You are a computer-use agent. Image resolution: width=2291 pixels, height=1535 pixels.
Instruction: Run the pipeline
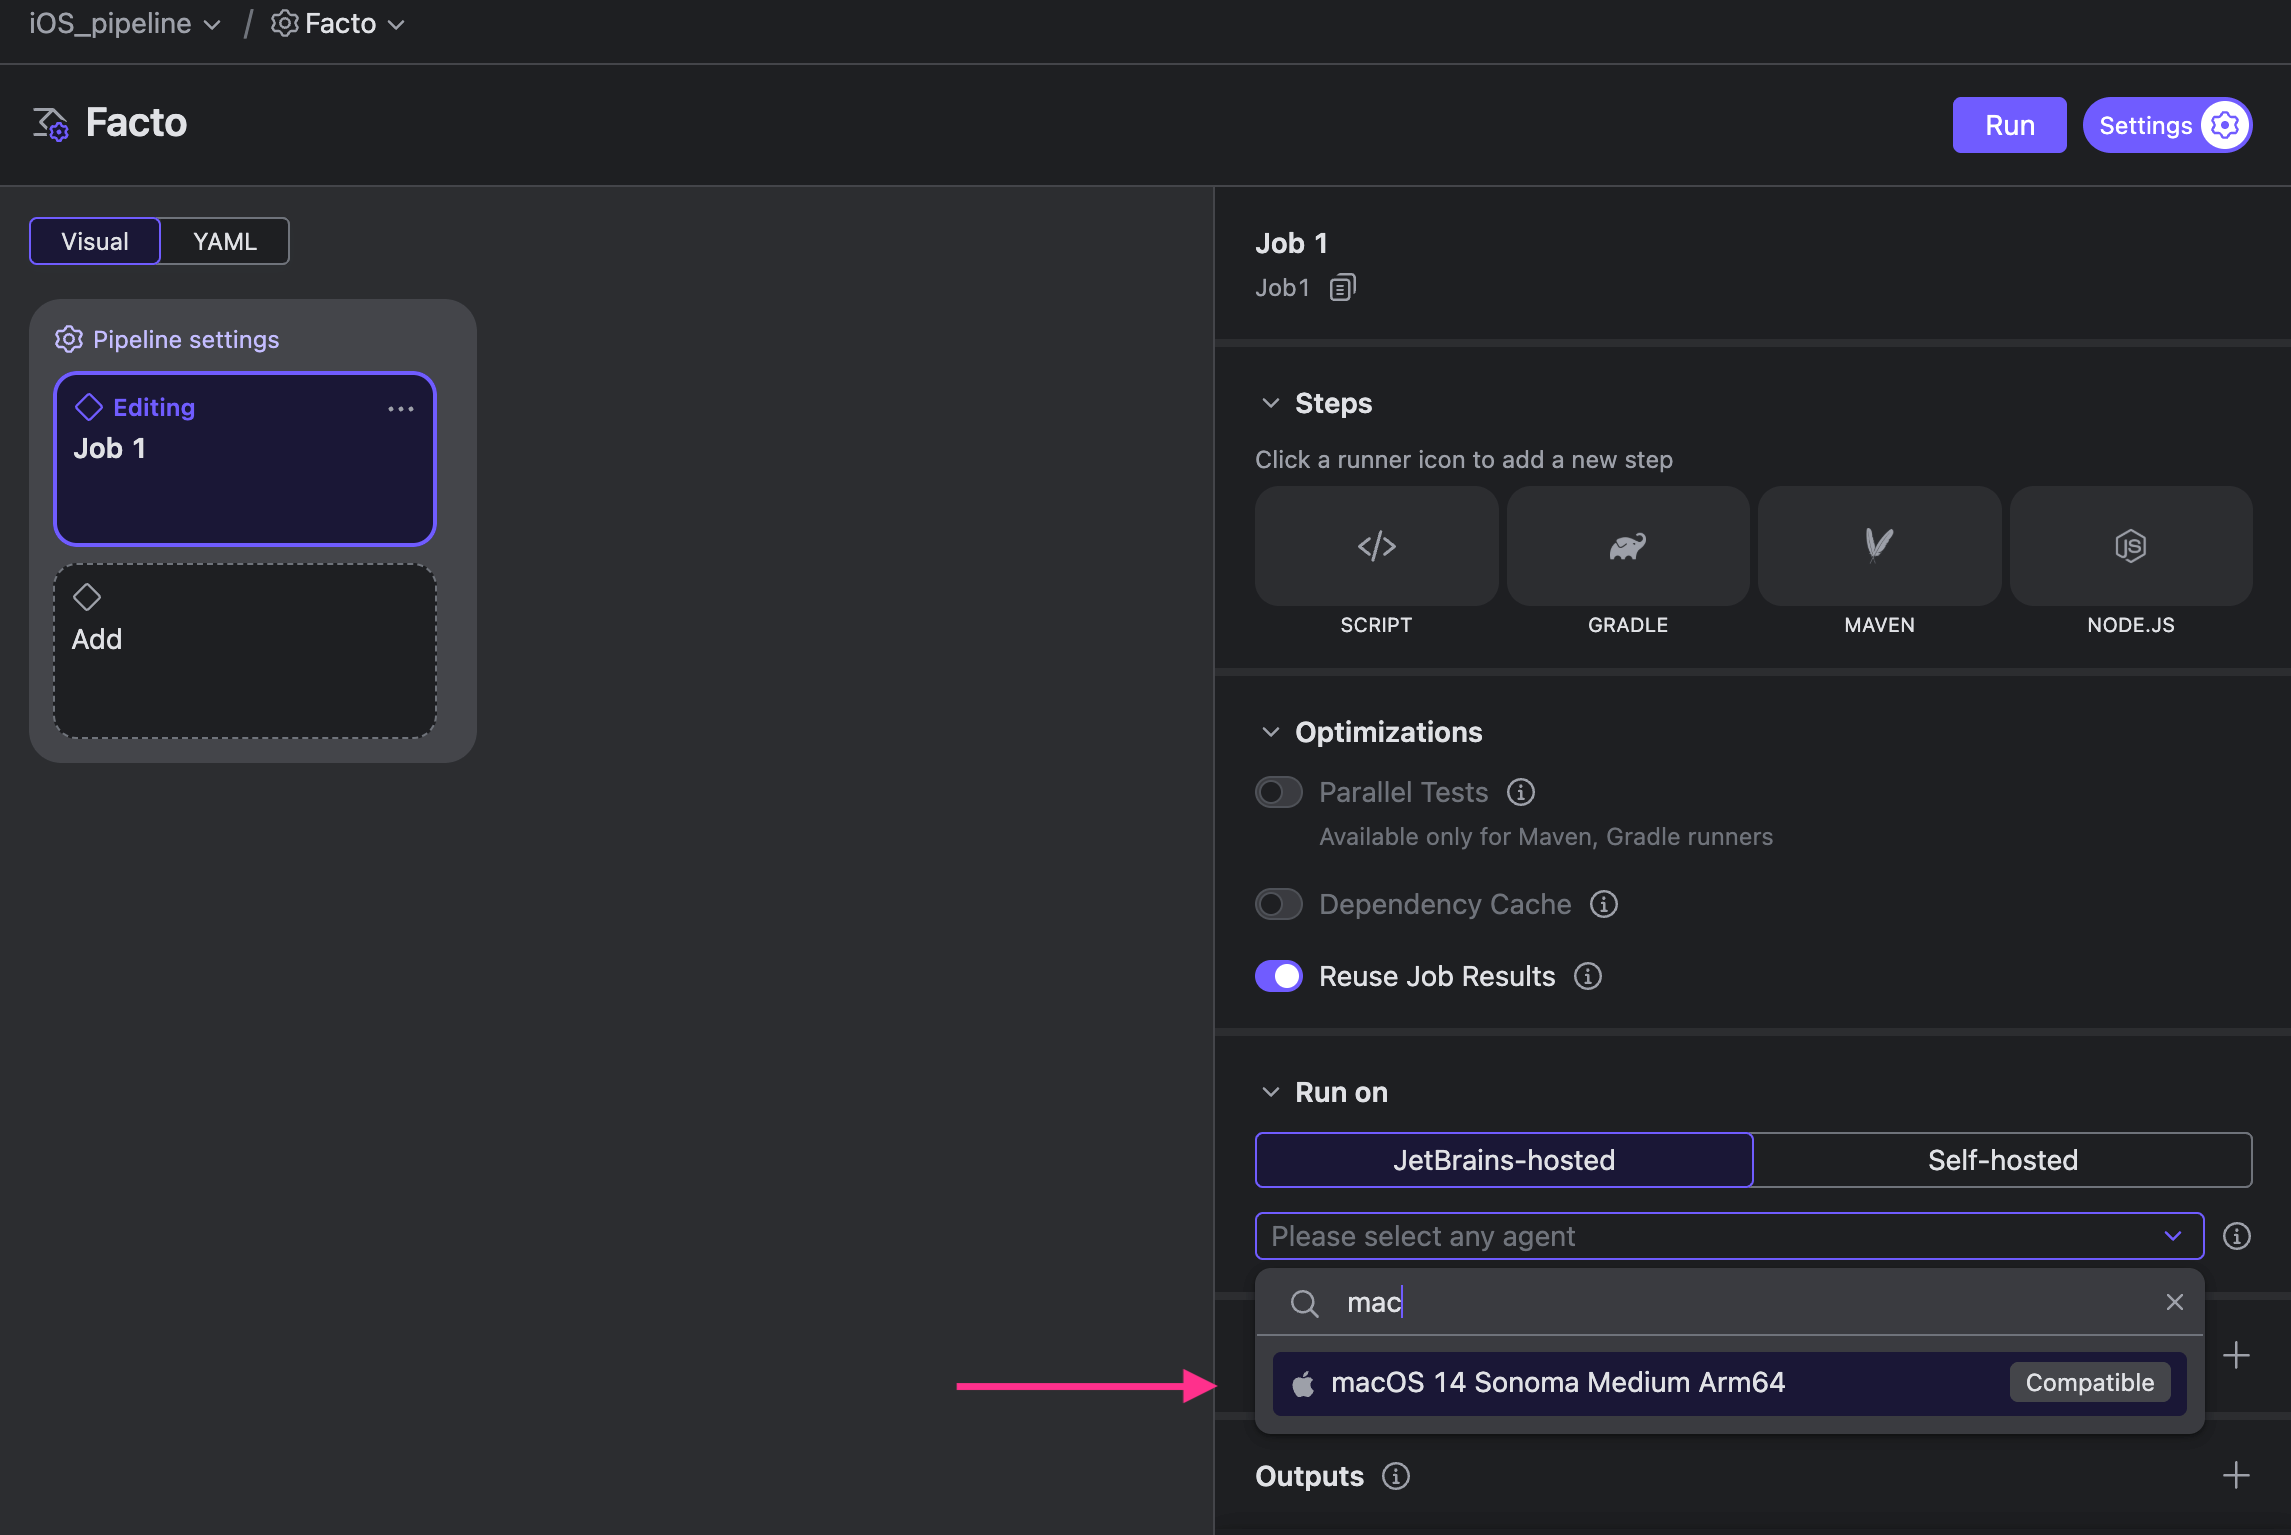point(2010,125)
